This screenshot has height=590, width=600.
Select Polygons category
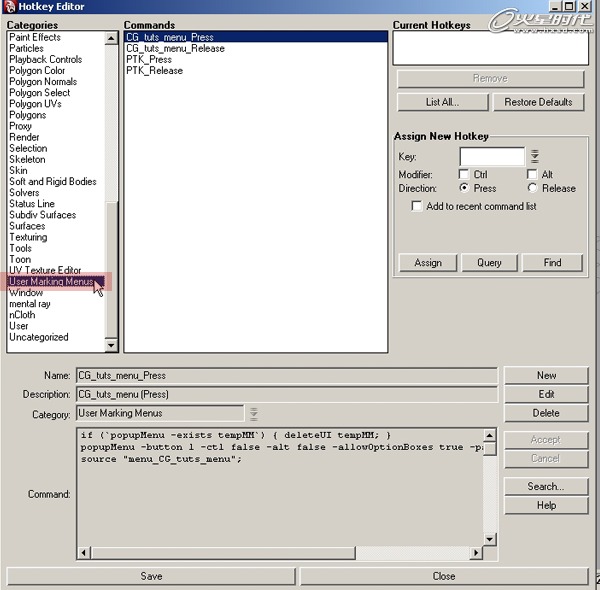[56, 115]
